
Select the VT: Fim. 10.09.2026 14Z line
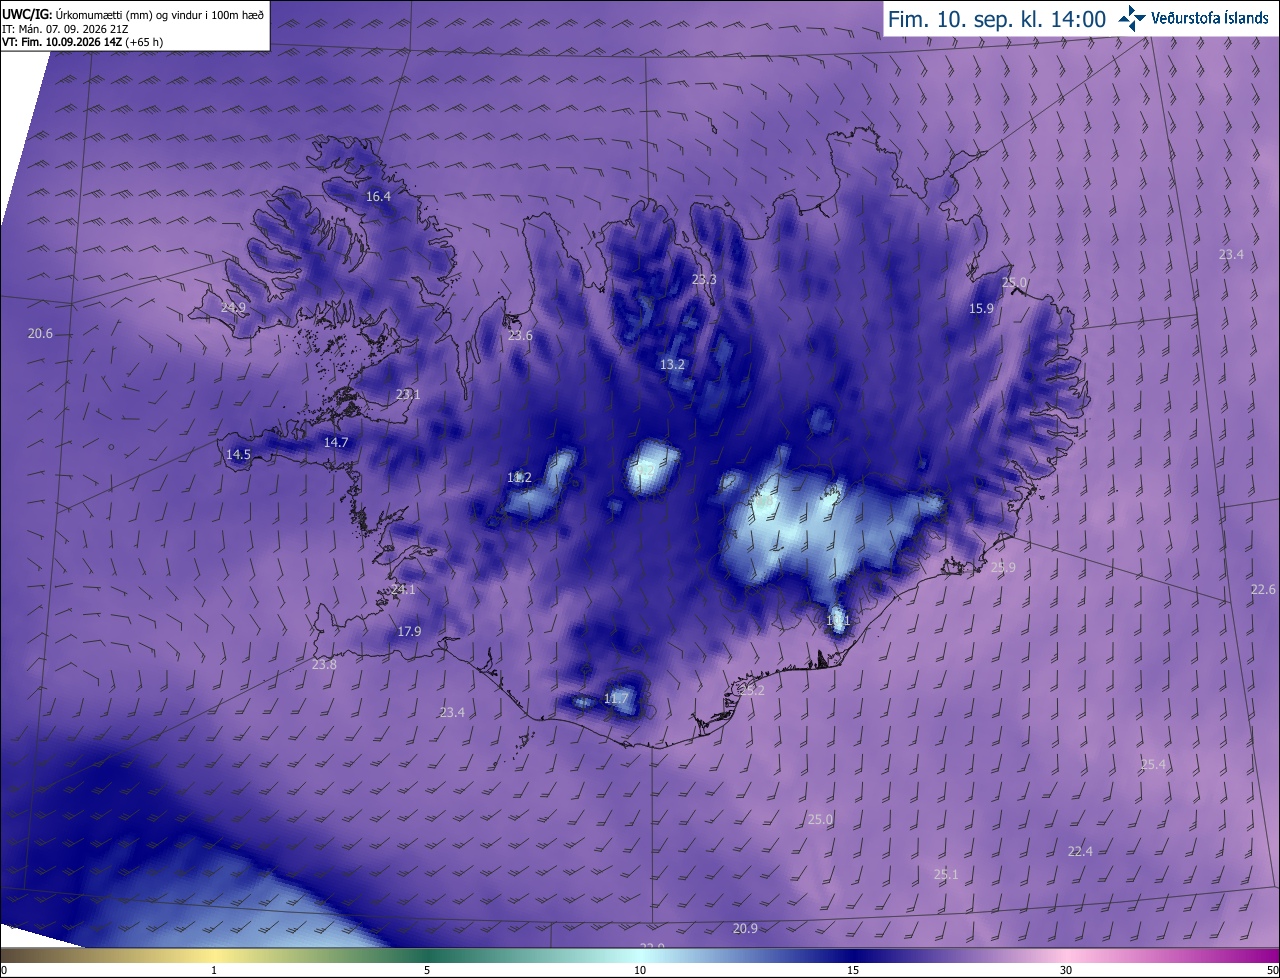(83, 43)
